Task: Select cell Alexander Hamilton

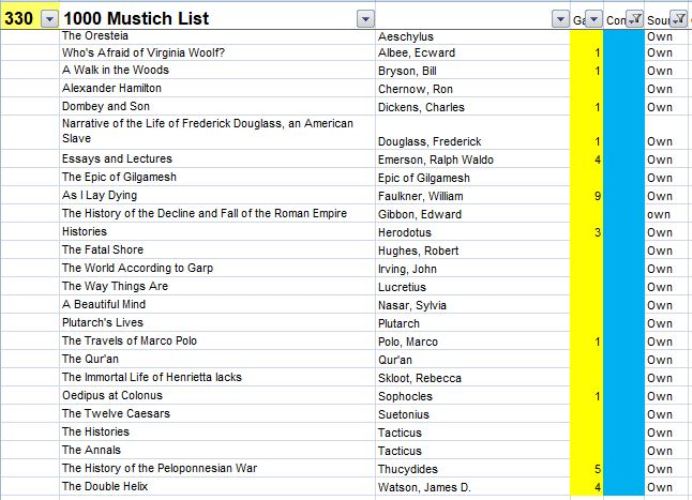Action: coord(217,88)
